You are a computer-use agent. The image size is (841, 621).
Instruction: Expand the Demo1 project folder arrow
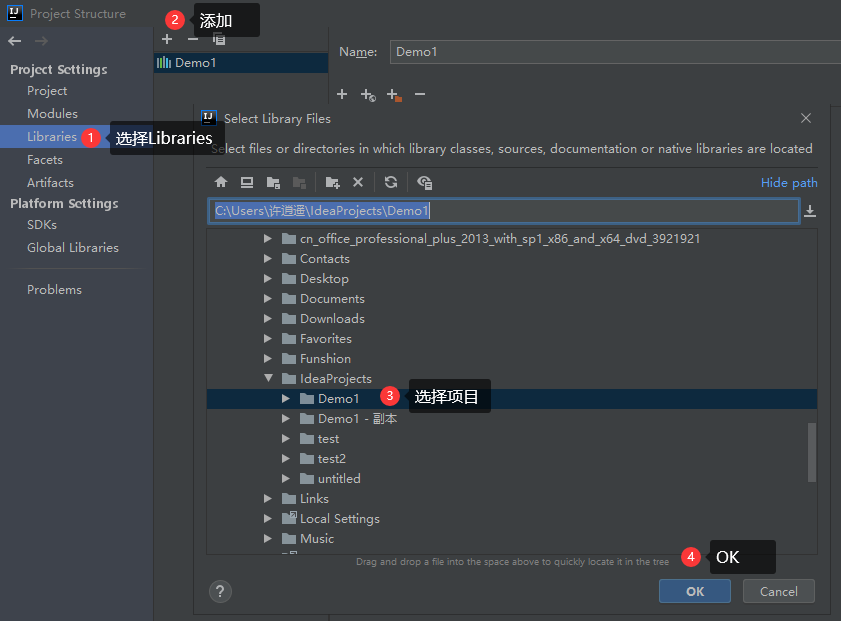coord(285,398)
